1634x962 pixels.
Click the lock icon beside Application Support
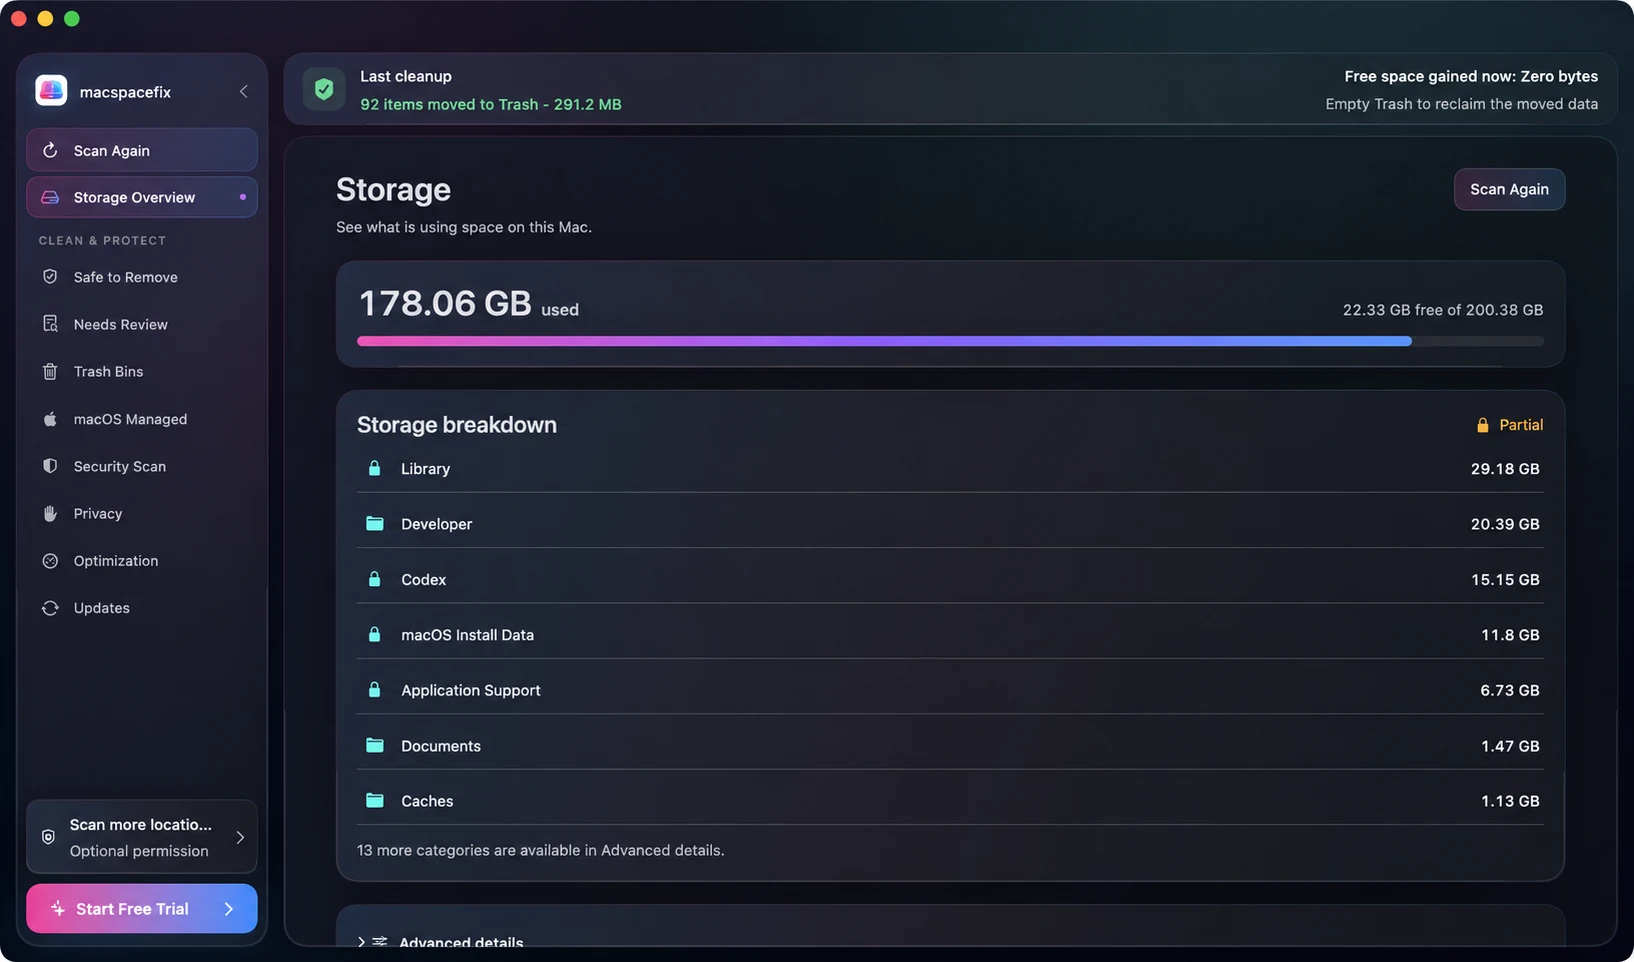[375, 690]
